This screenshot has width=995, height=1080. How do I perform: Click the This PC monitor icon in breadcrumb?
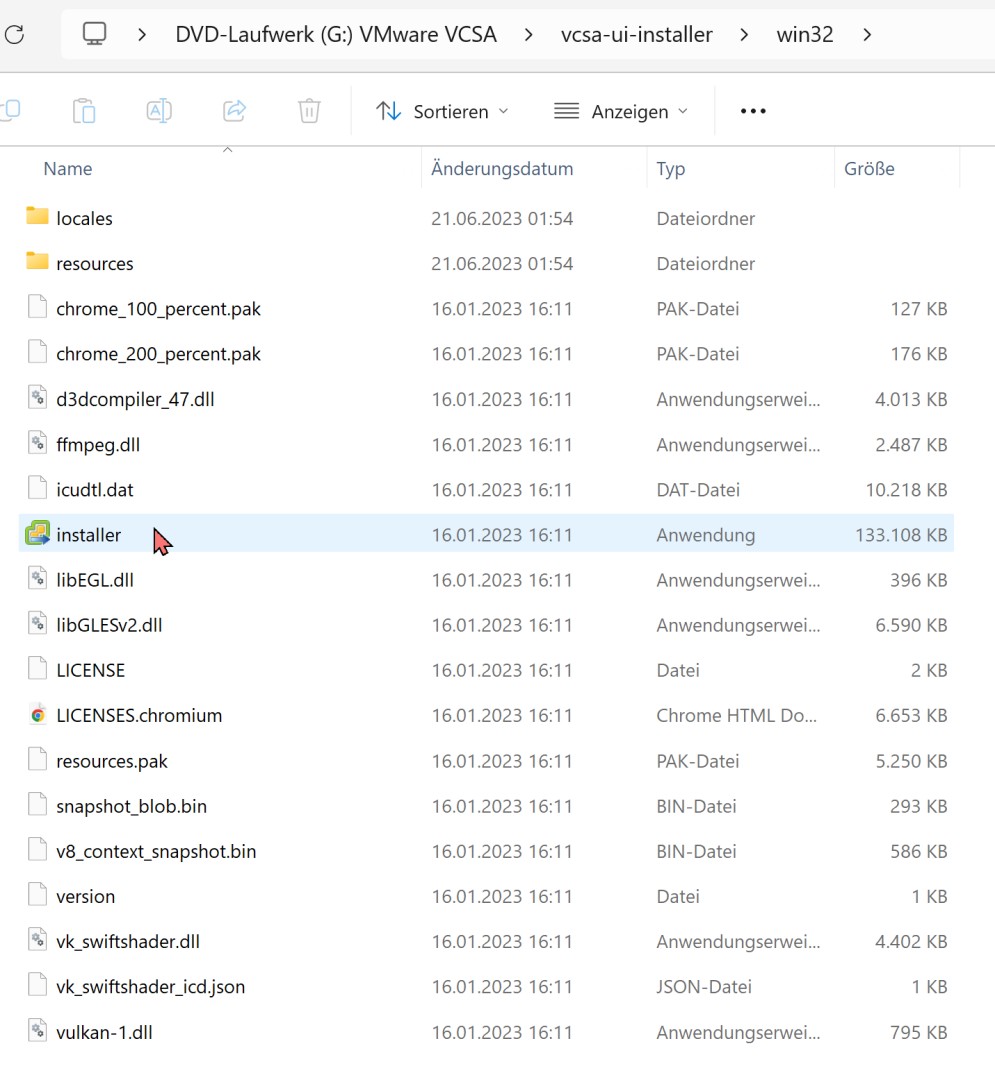[94, 34]
